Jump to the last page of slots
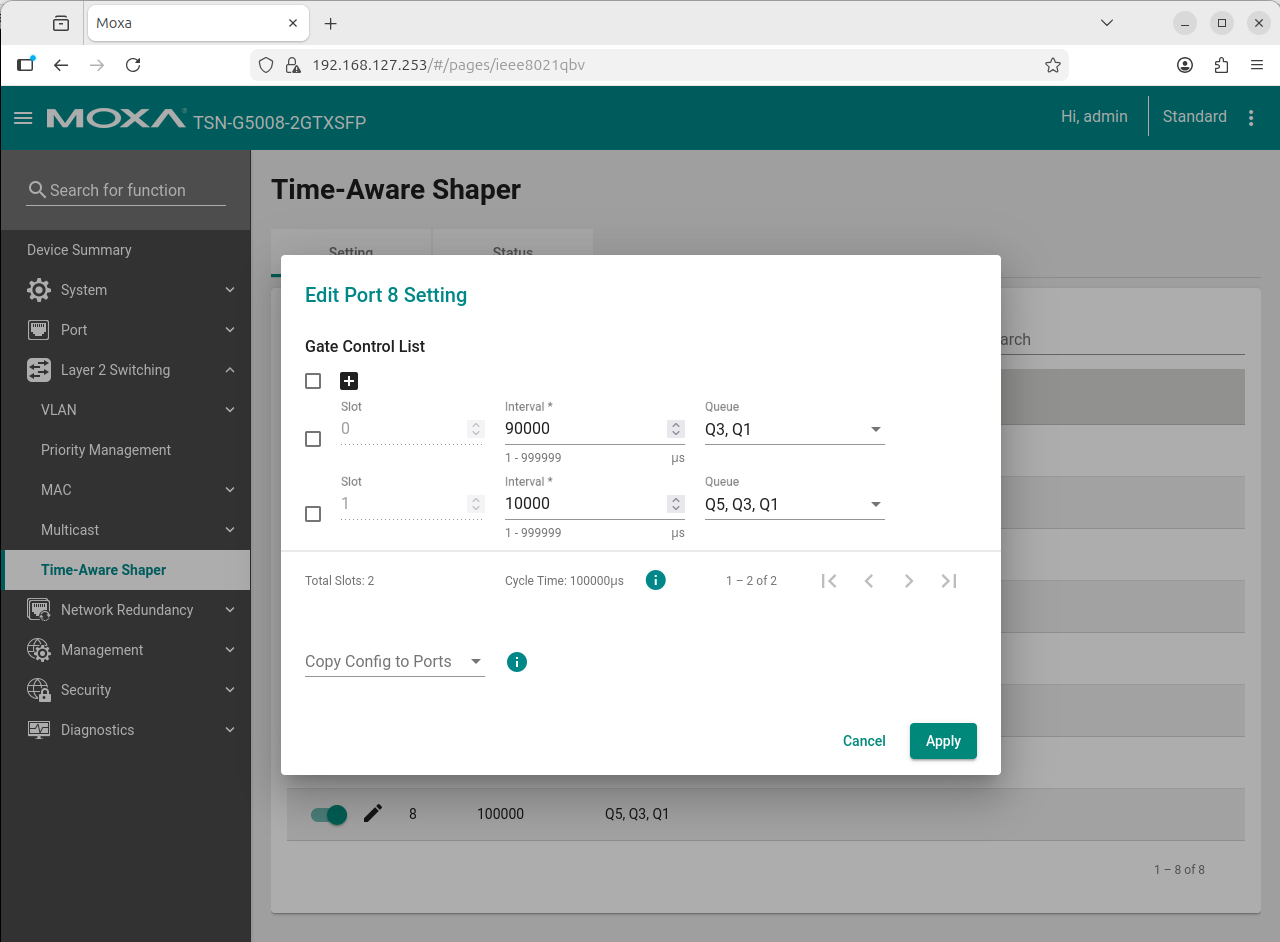 (948, 580)
